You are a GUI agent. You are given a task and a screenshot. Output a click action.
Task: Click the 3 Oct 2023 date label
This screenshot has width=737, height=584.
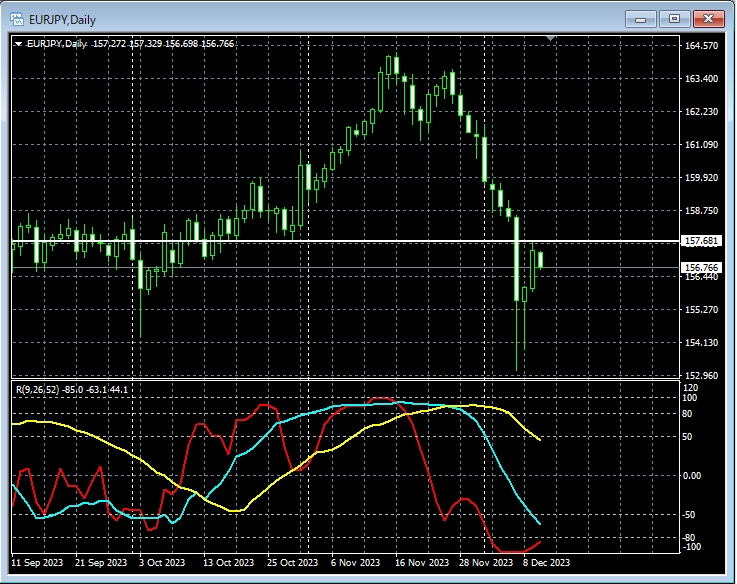click(165, 563)
